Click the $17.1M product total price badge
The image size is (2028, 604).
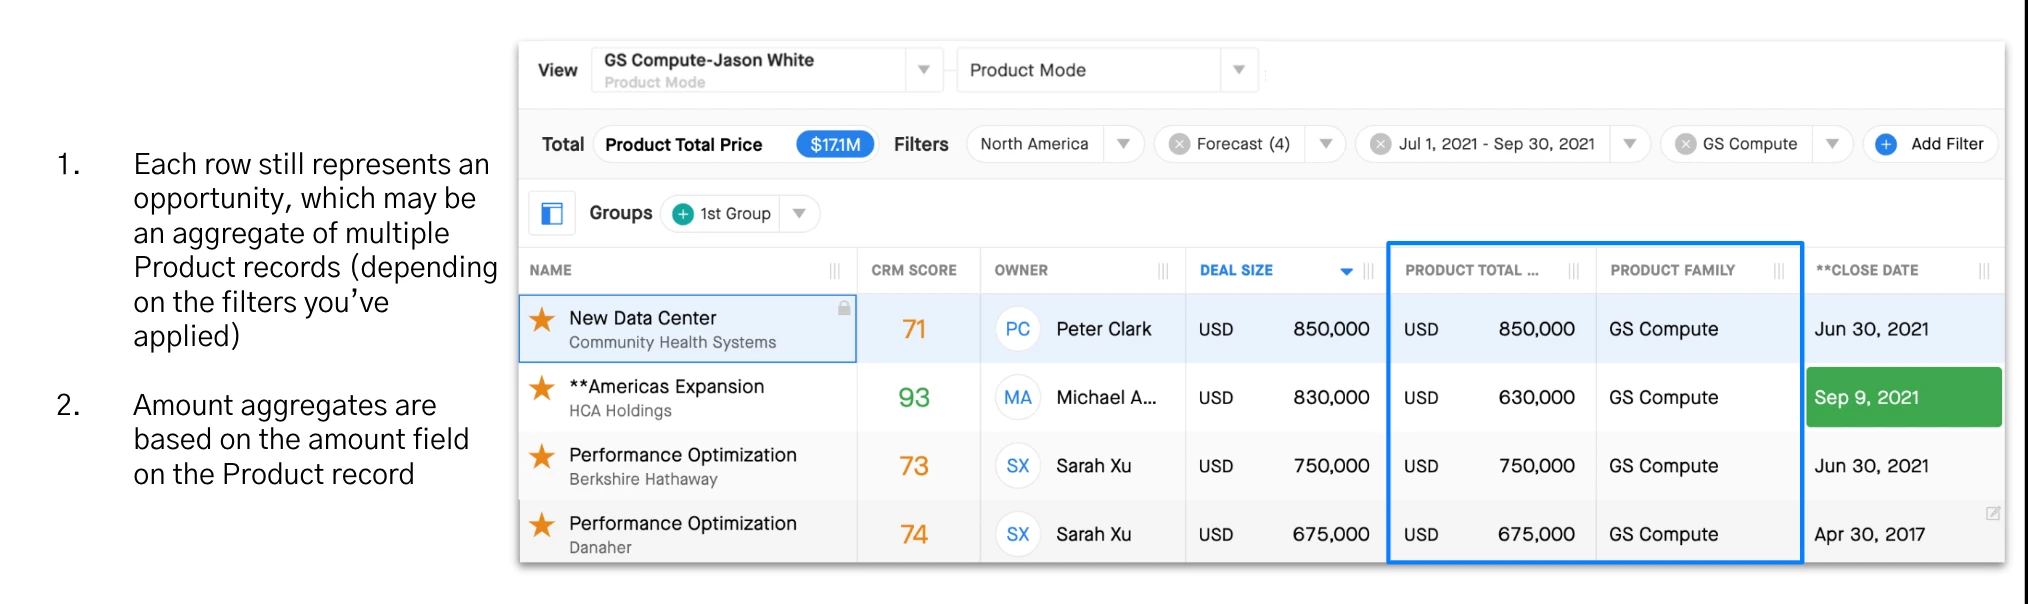tap(835, 145)
